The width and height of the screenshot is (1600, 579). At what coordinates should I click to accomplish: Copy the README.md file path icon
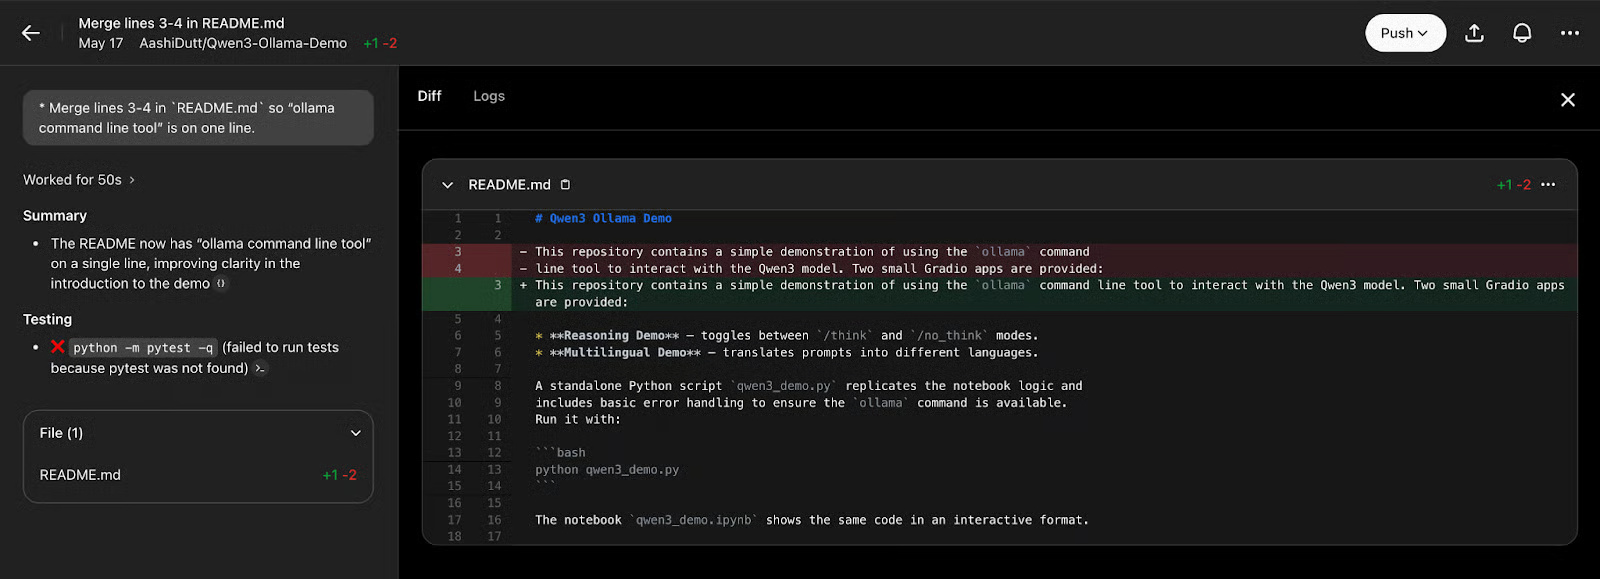565,185
